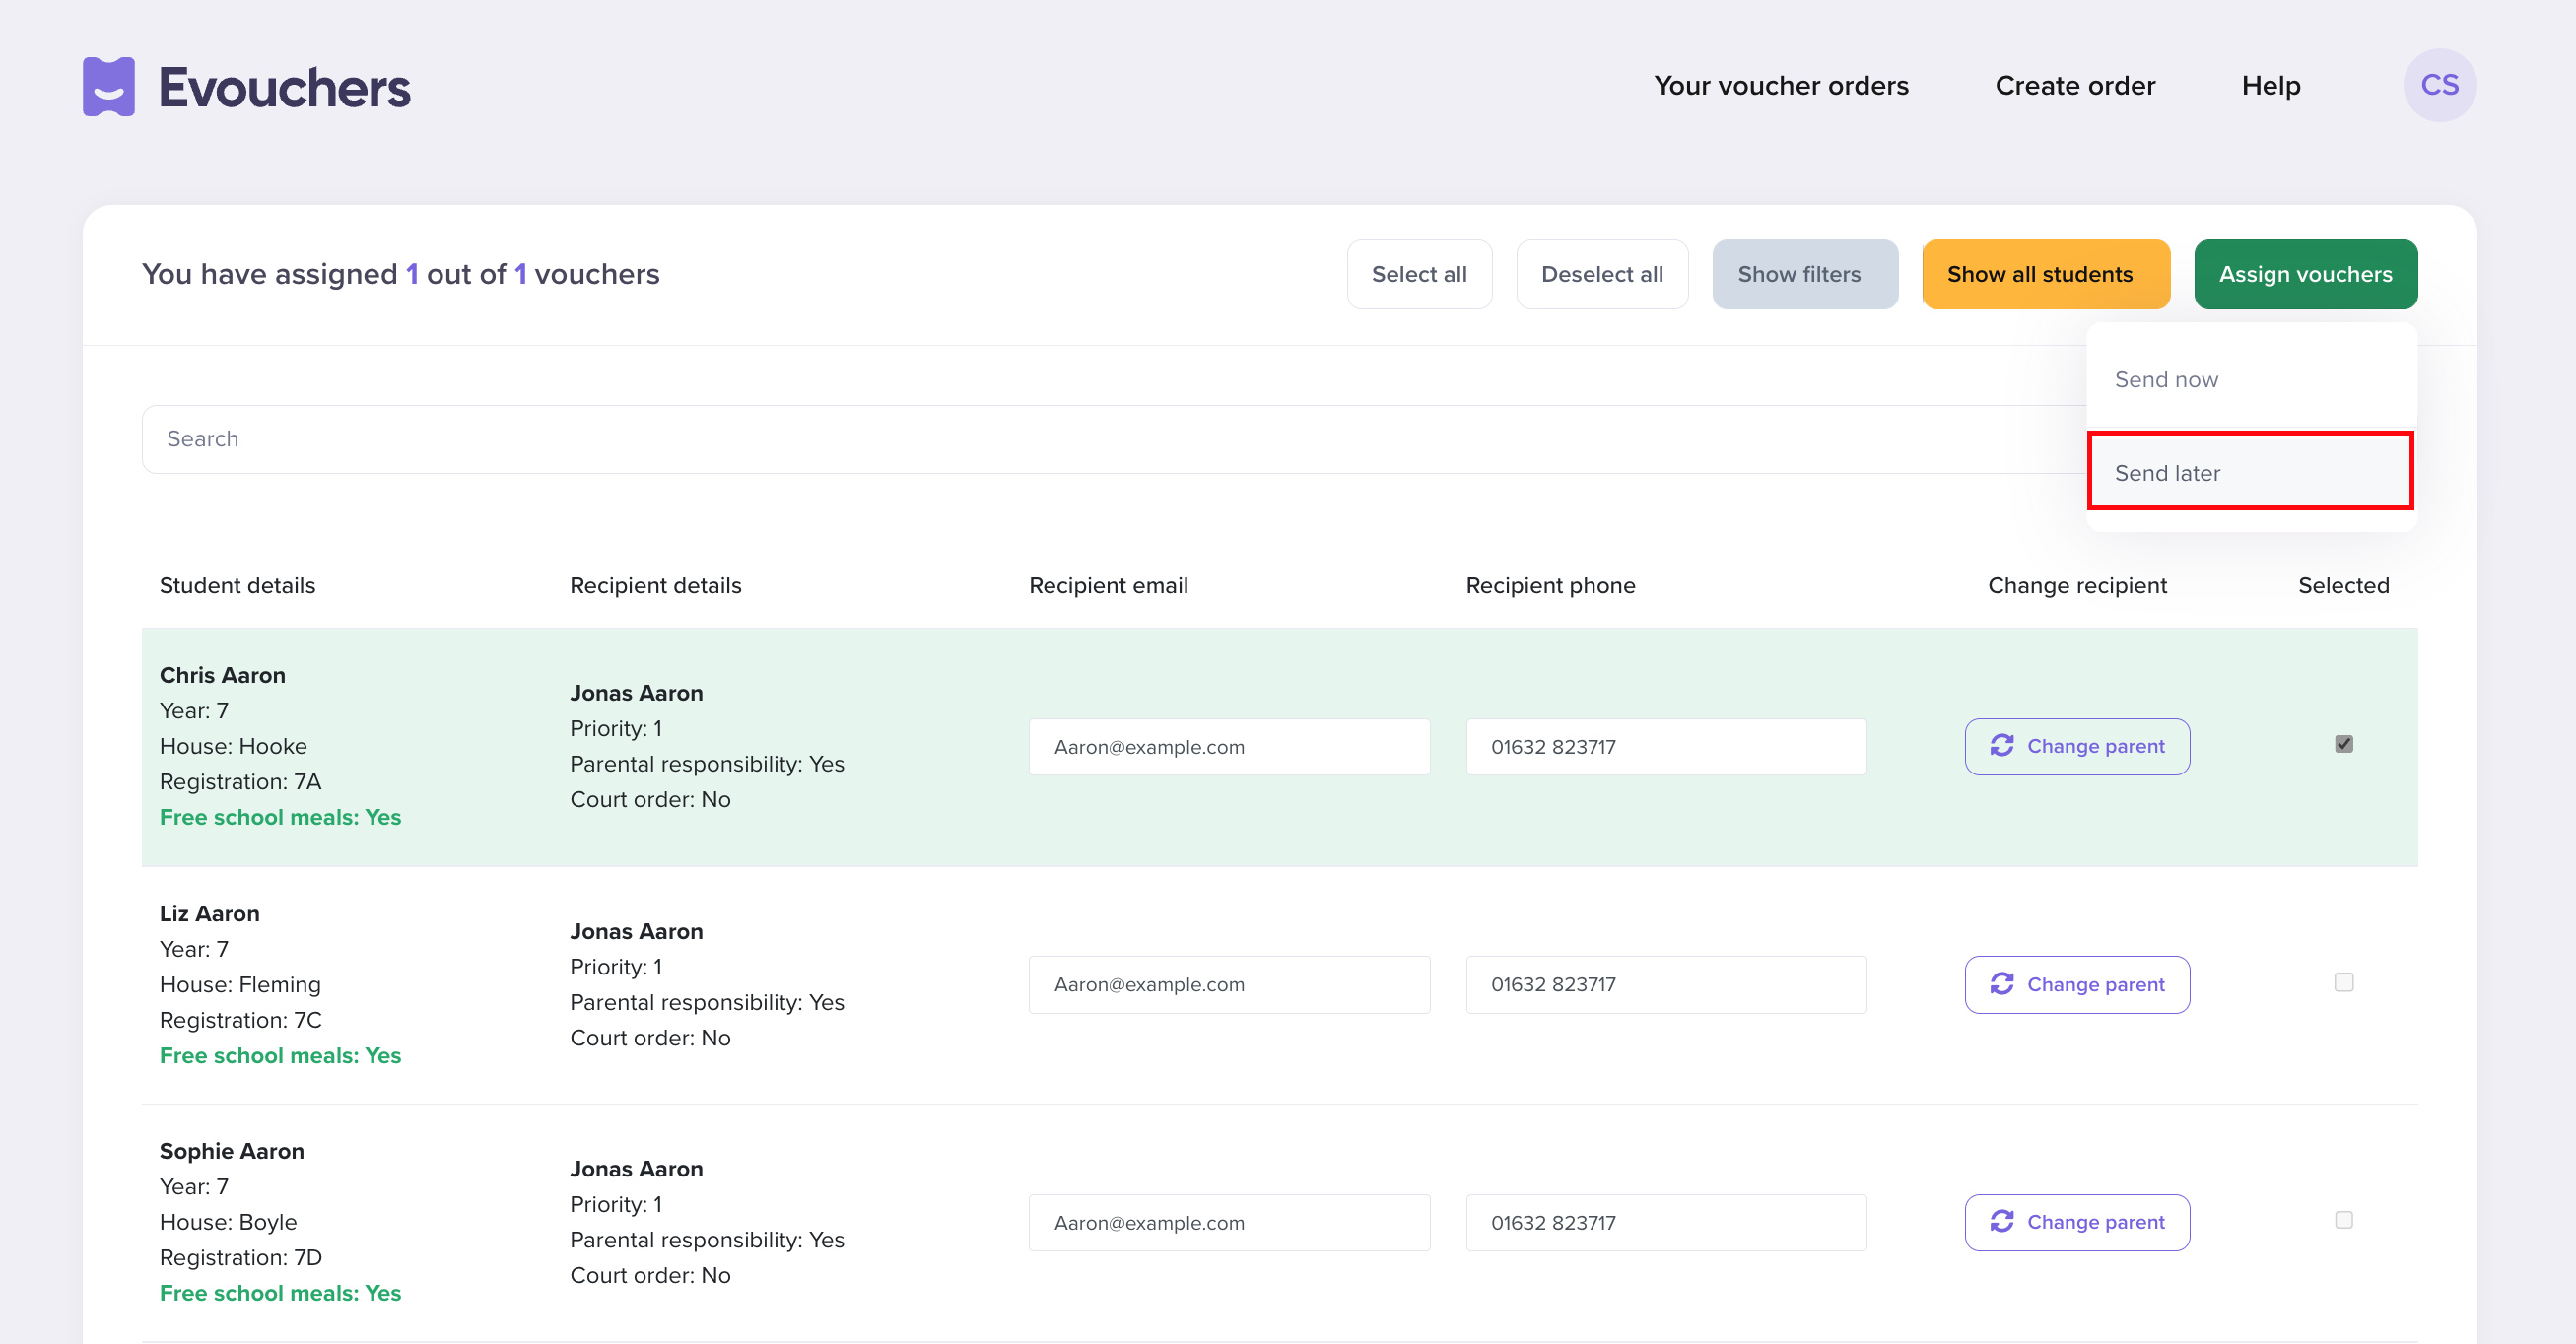Viewport: 2576px width, 1344px height.
Task: Click the student name Liz Aaron
Action: click(209, 913)
